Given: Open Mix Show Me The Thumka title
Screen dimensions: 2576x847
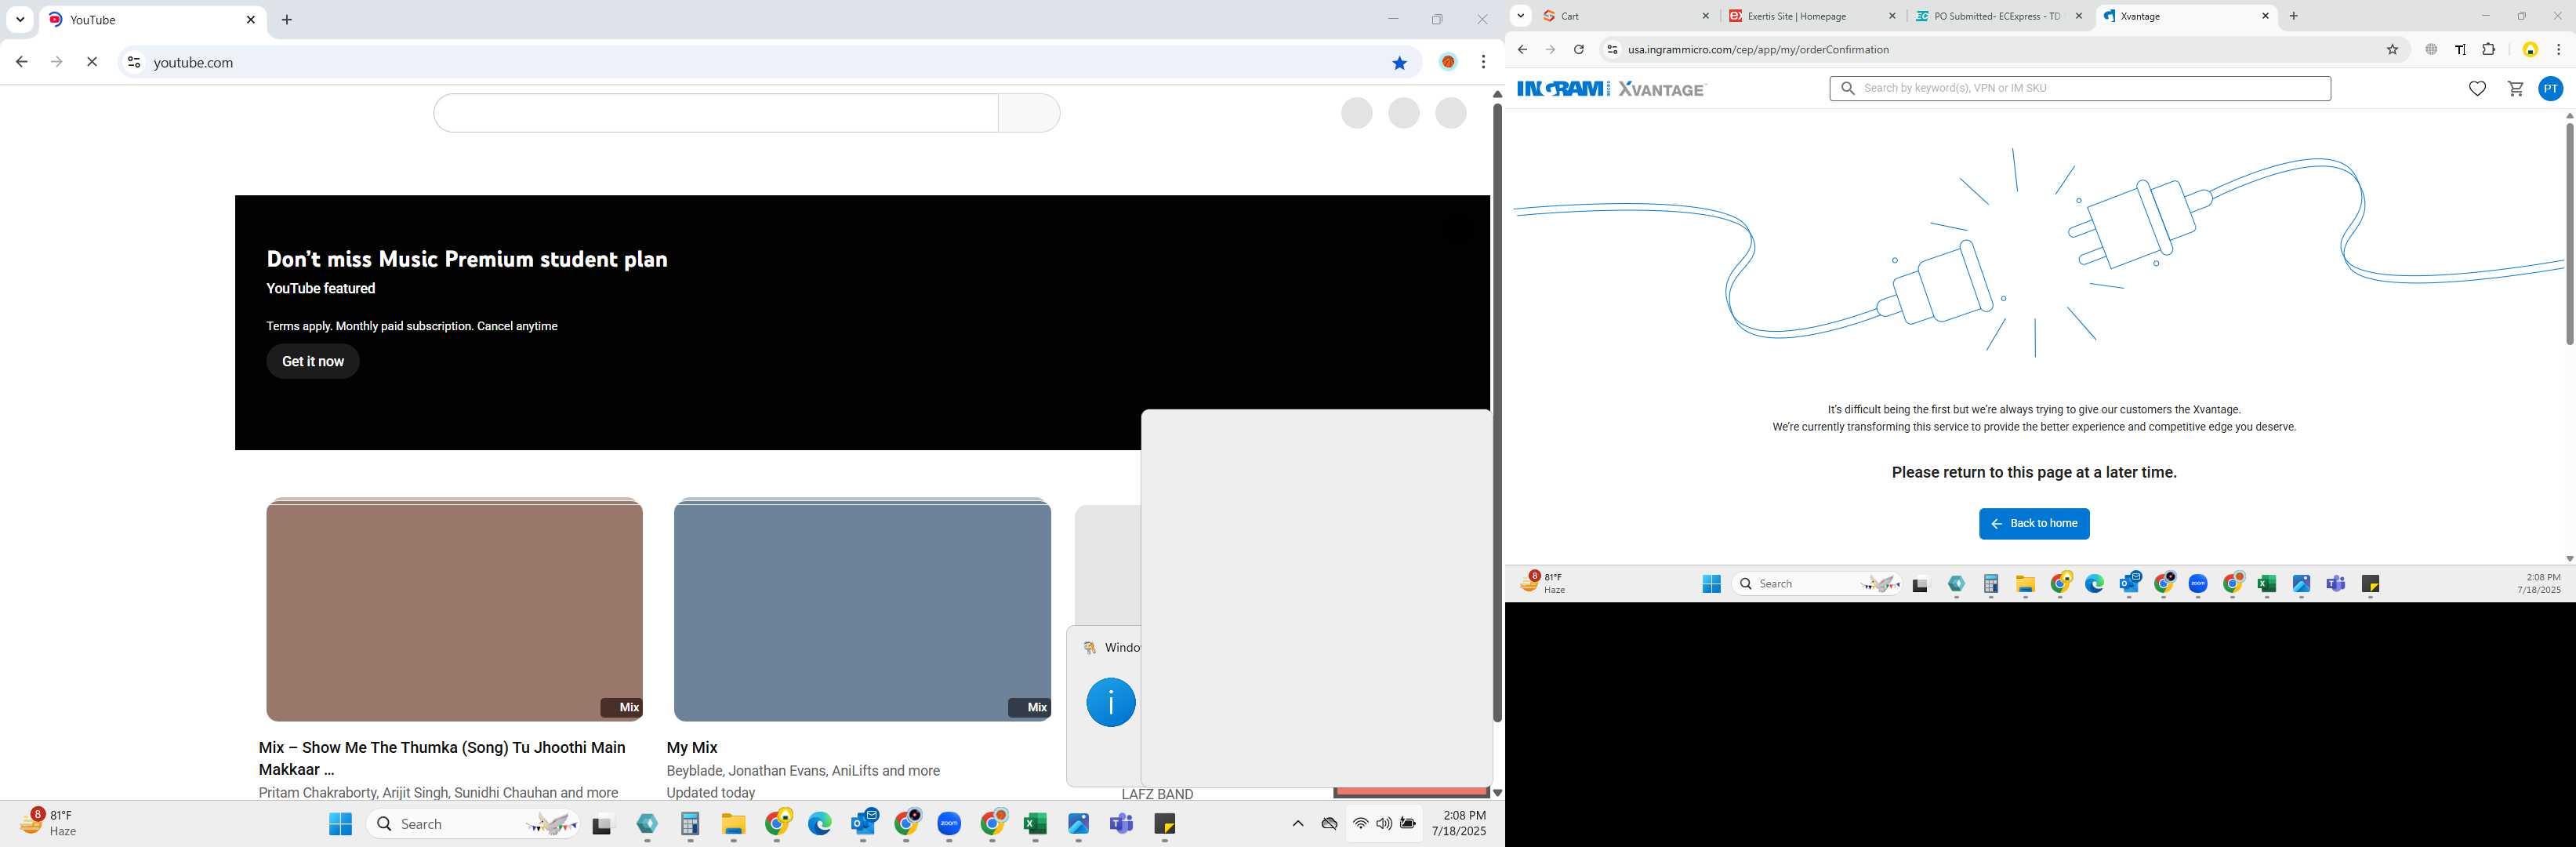Looking at the screenshot, I should [442, 758].
